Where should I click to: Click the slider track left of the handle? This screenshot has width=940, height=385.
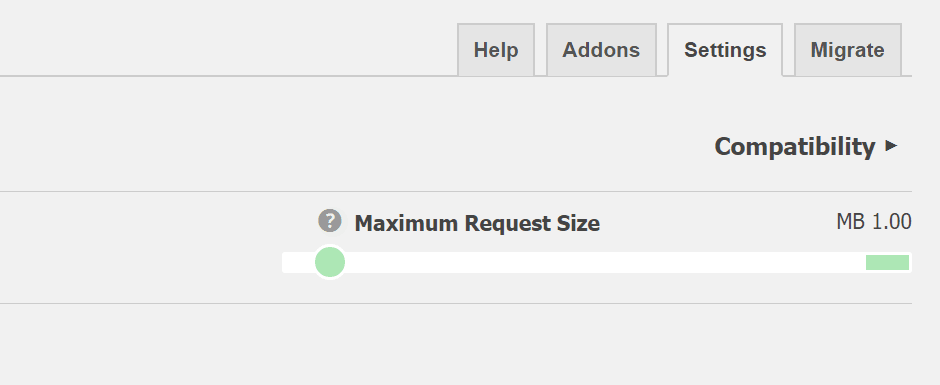(x=298, y=262)
